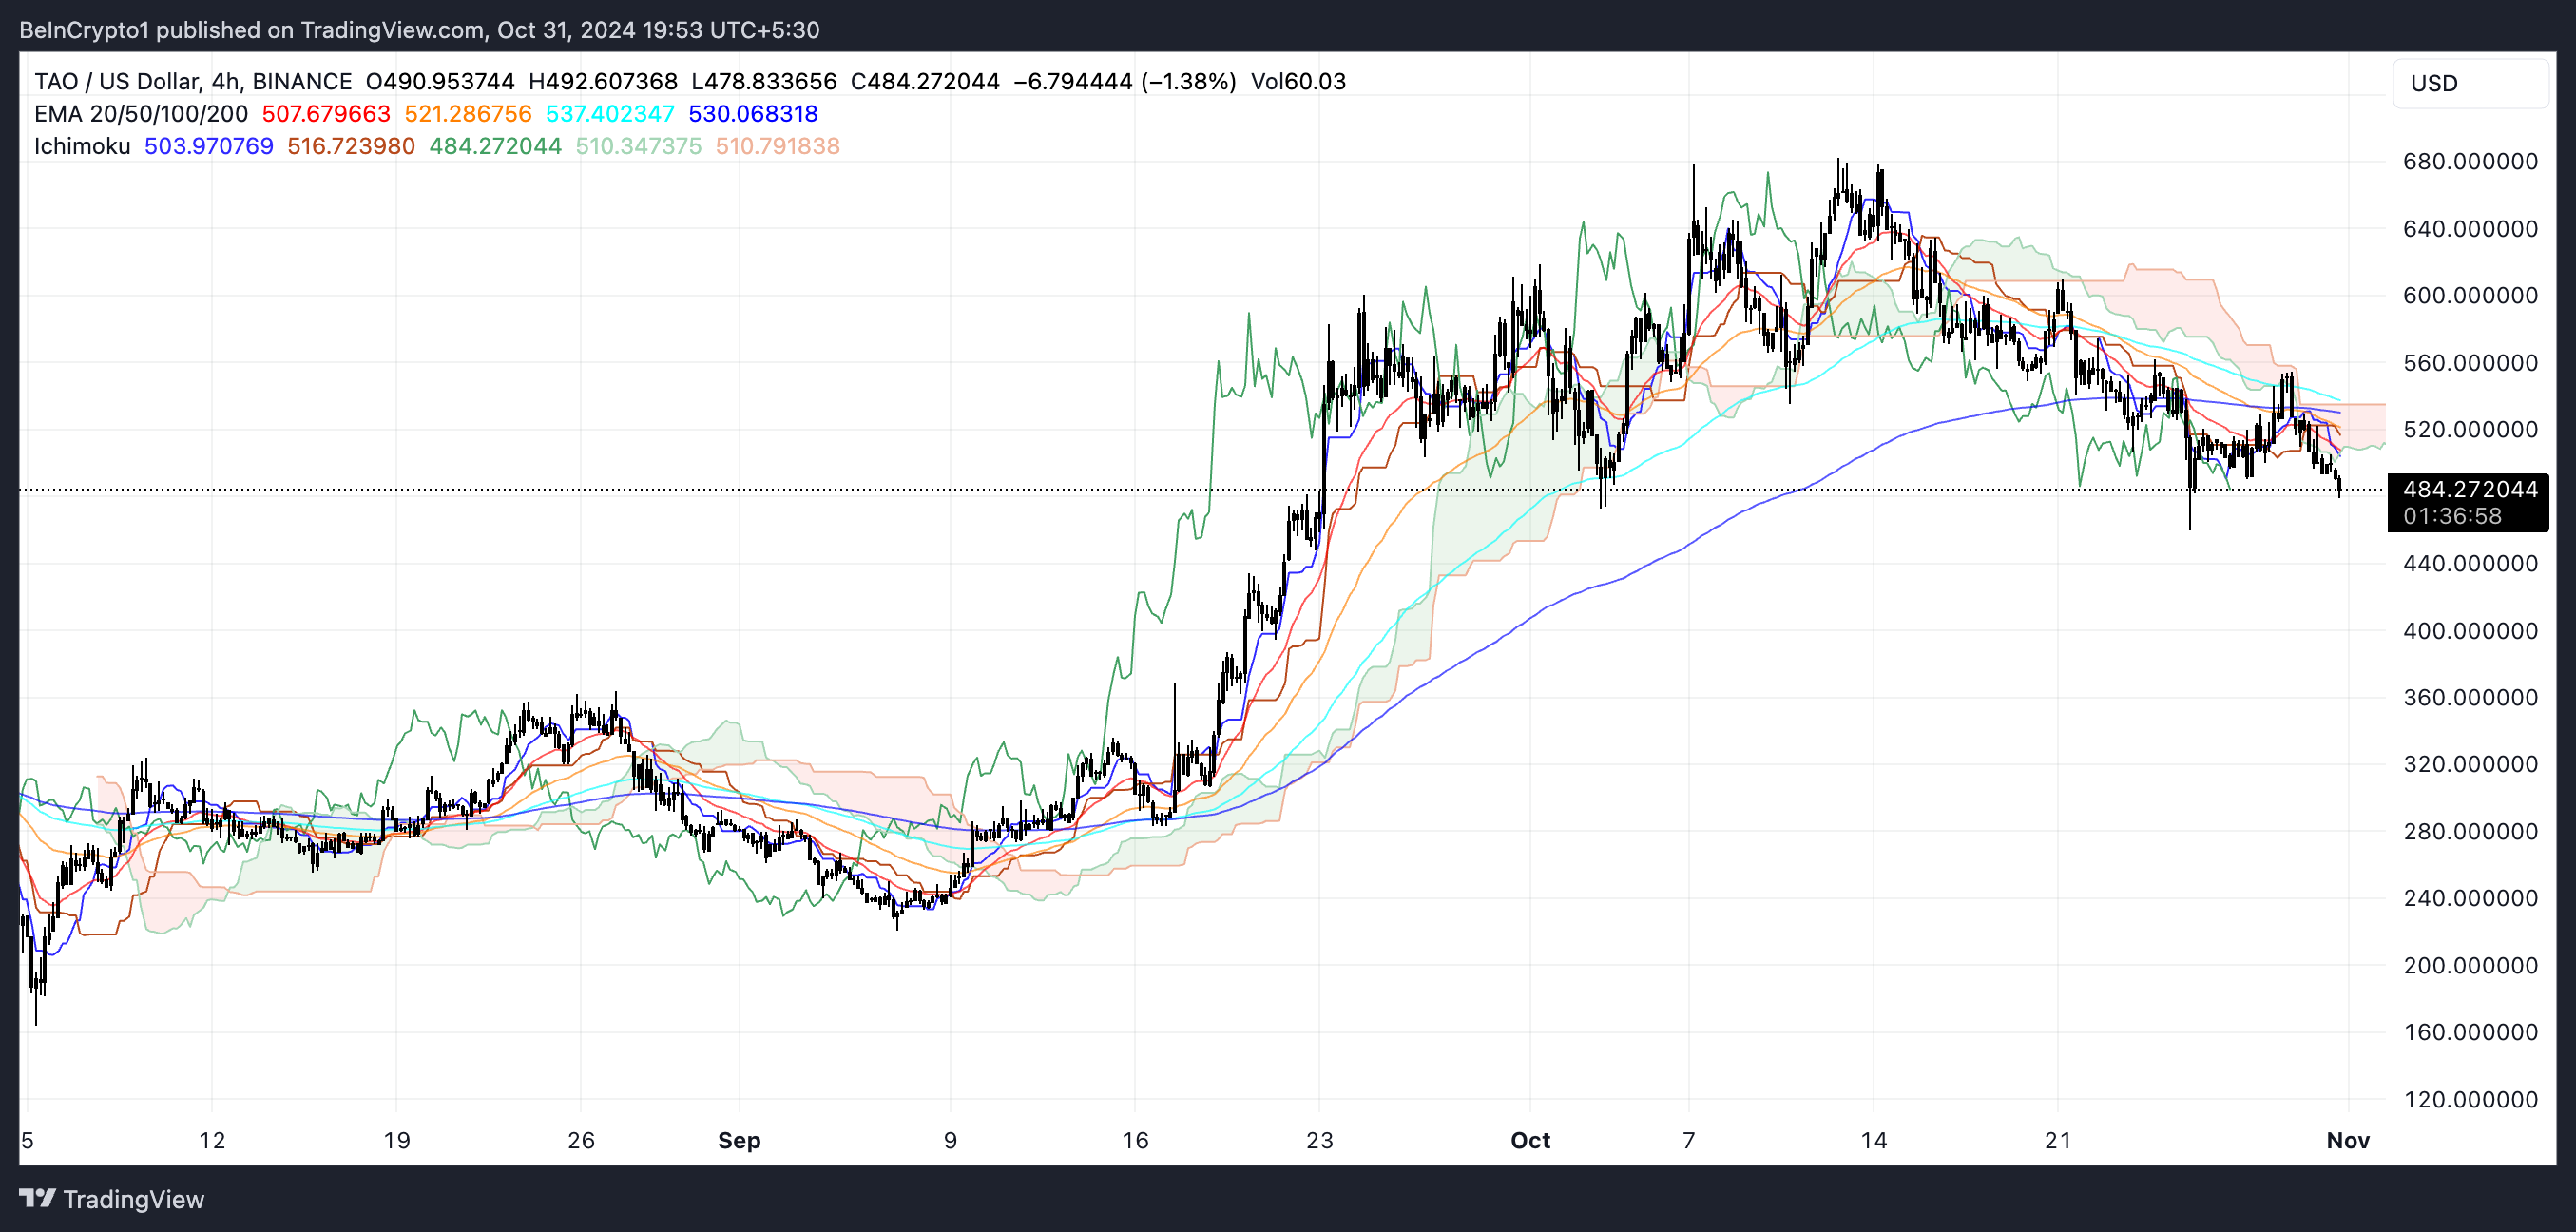The height and width of the screenshot is (1232, 2576).
Task: Click the cyan EMA 100 value 537.402347
Action: 610,114
